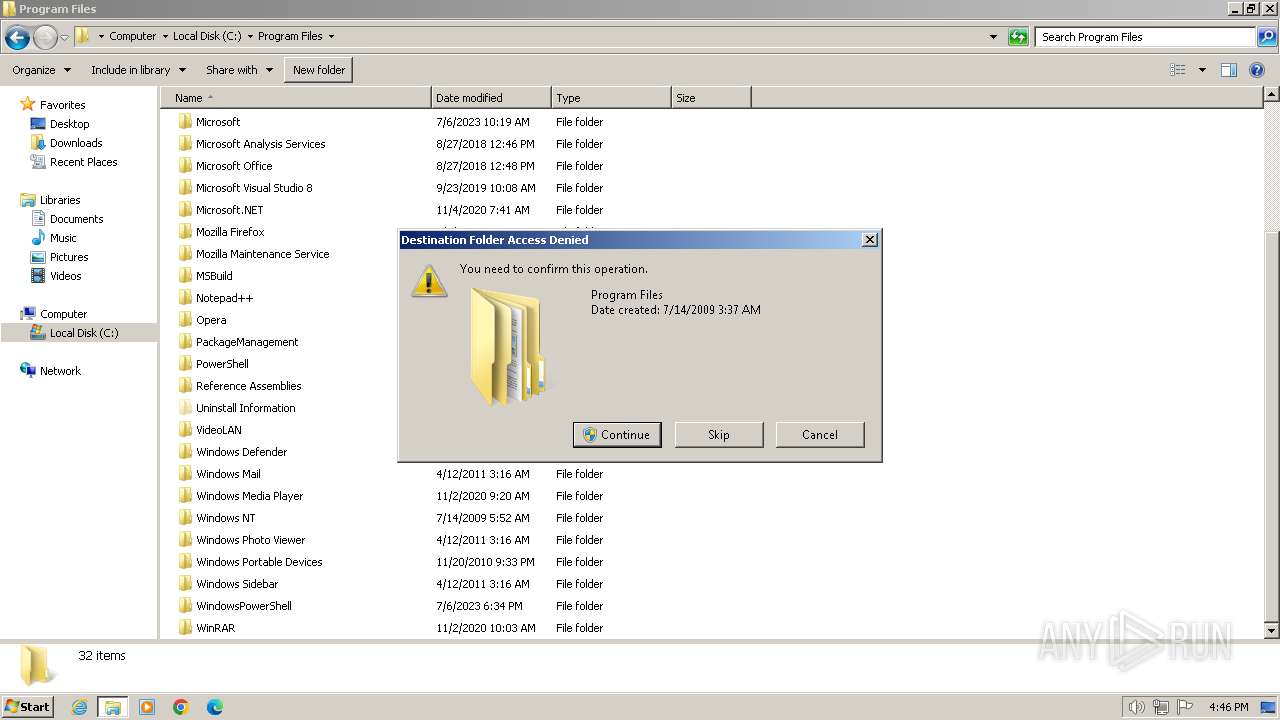This screenshot has width=1280, height=720.
Task: Click the Local Disk (C:) breadcrumb
Action: click(x=207, y=36)
